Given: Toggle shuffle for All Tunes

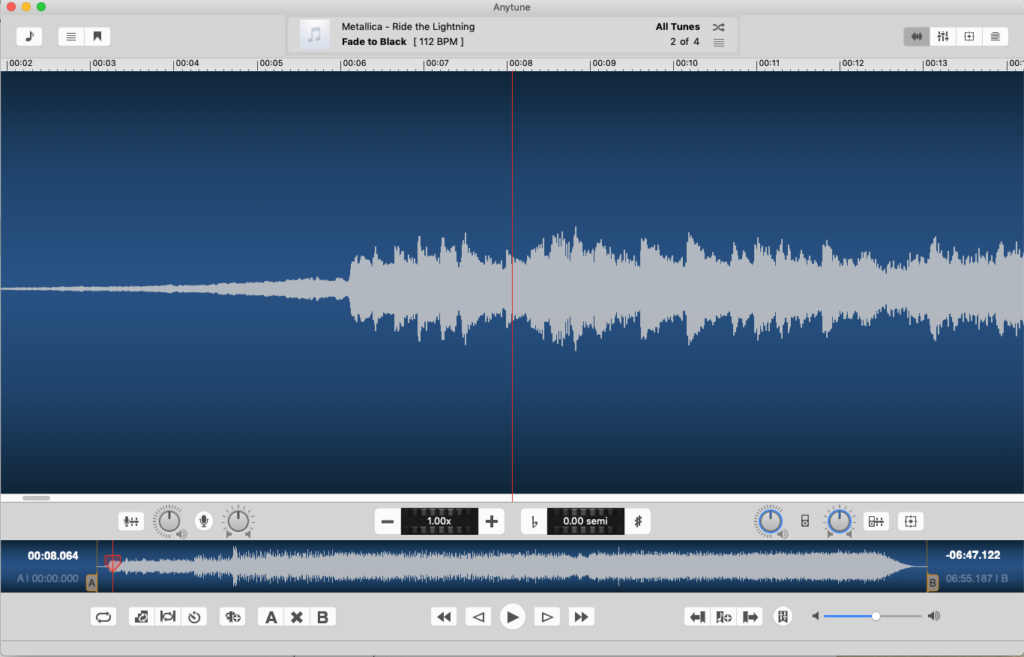Looking at the screenshot, I should [718, 27].
